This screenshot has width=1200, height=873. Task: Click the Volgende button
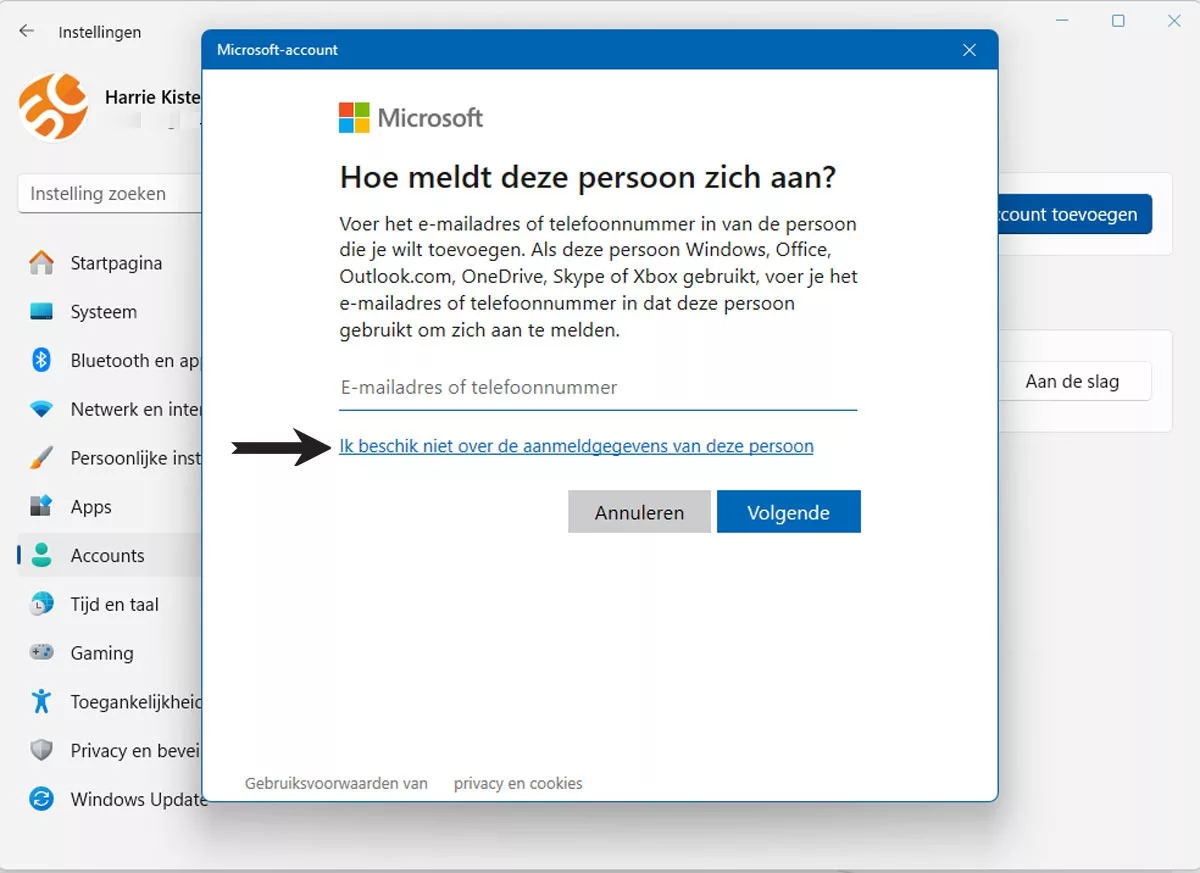[788, 512]
